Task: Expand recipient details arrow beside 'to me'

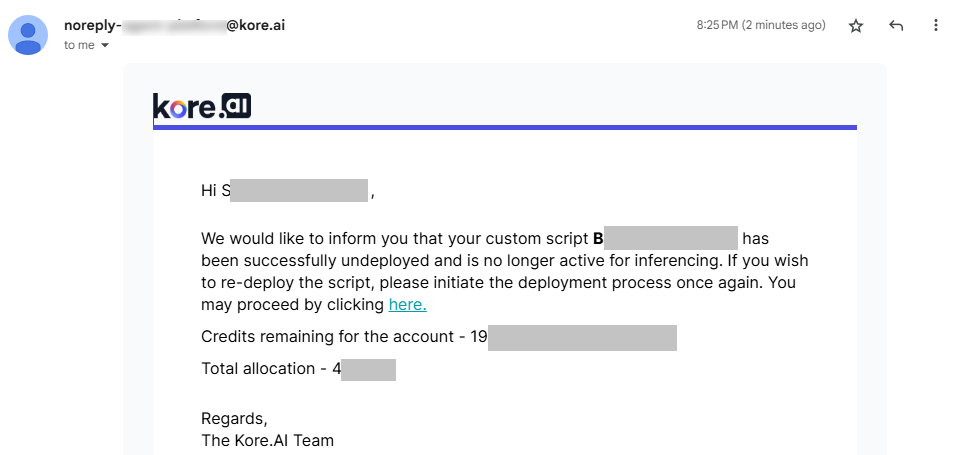Action: point(105,45)
